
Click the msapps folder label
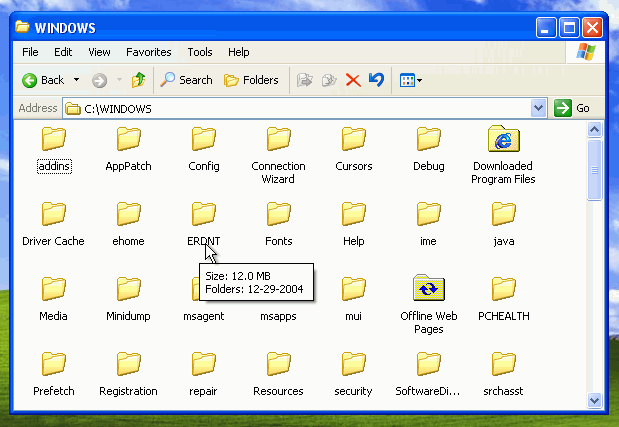click(278, 316)
